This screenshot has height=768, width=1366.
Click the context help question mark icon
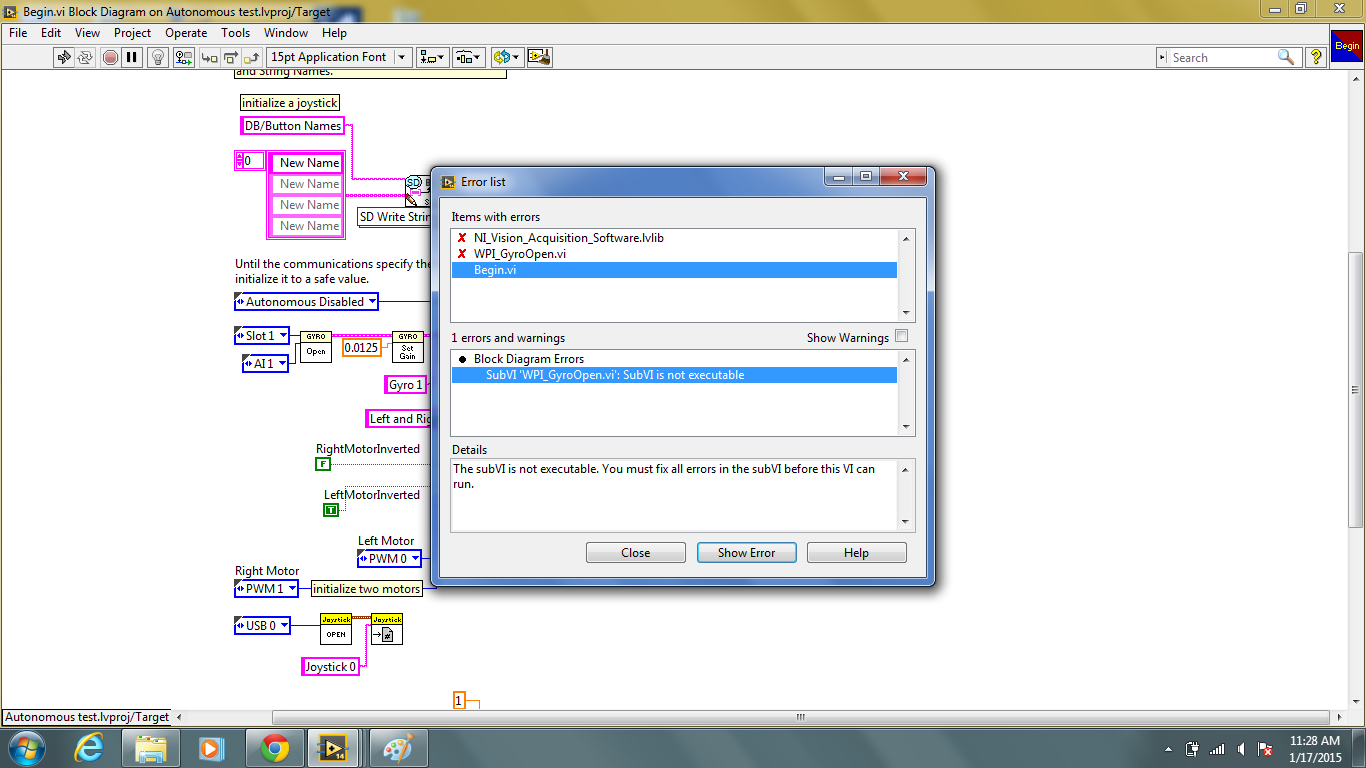[1316, 57]
